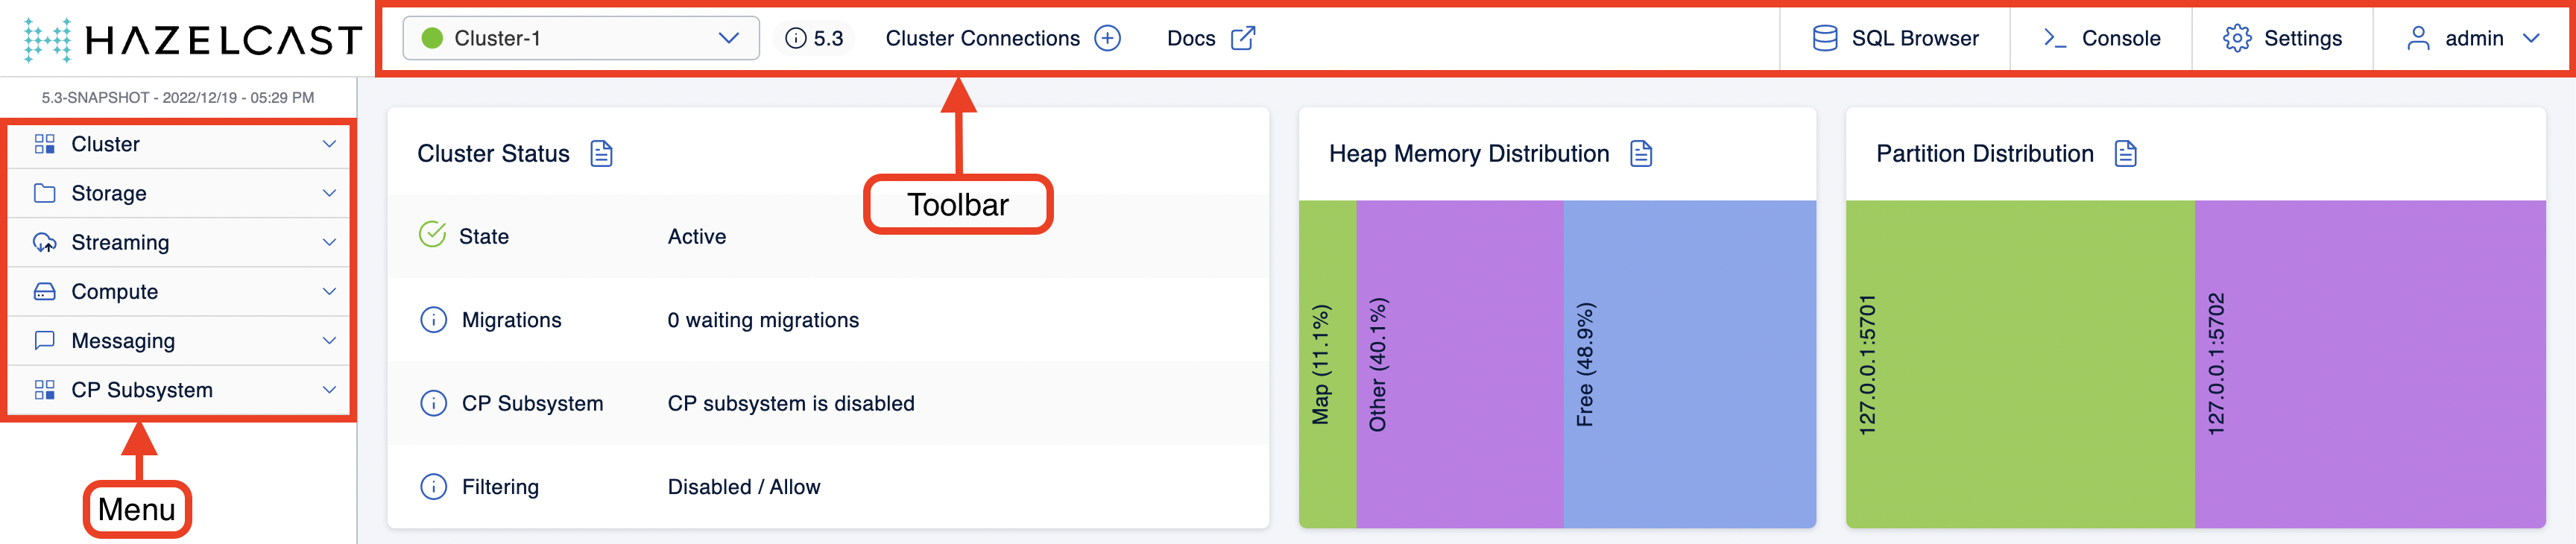
Task: Add a connection with the plus icon
Action: tap(1108, 39)
